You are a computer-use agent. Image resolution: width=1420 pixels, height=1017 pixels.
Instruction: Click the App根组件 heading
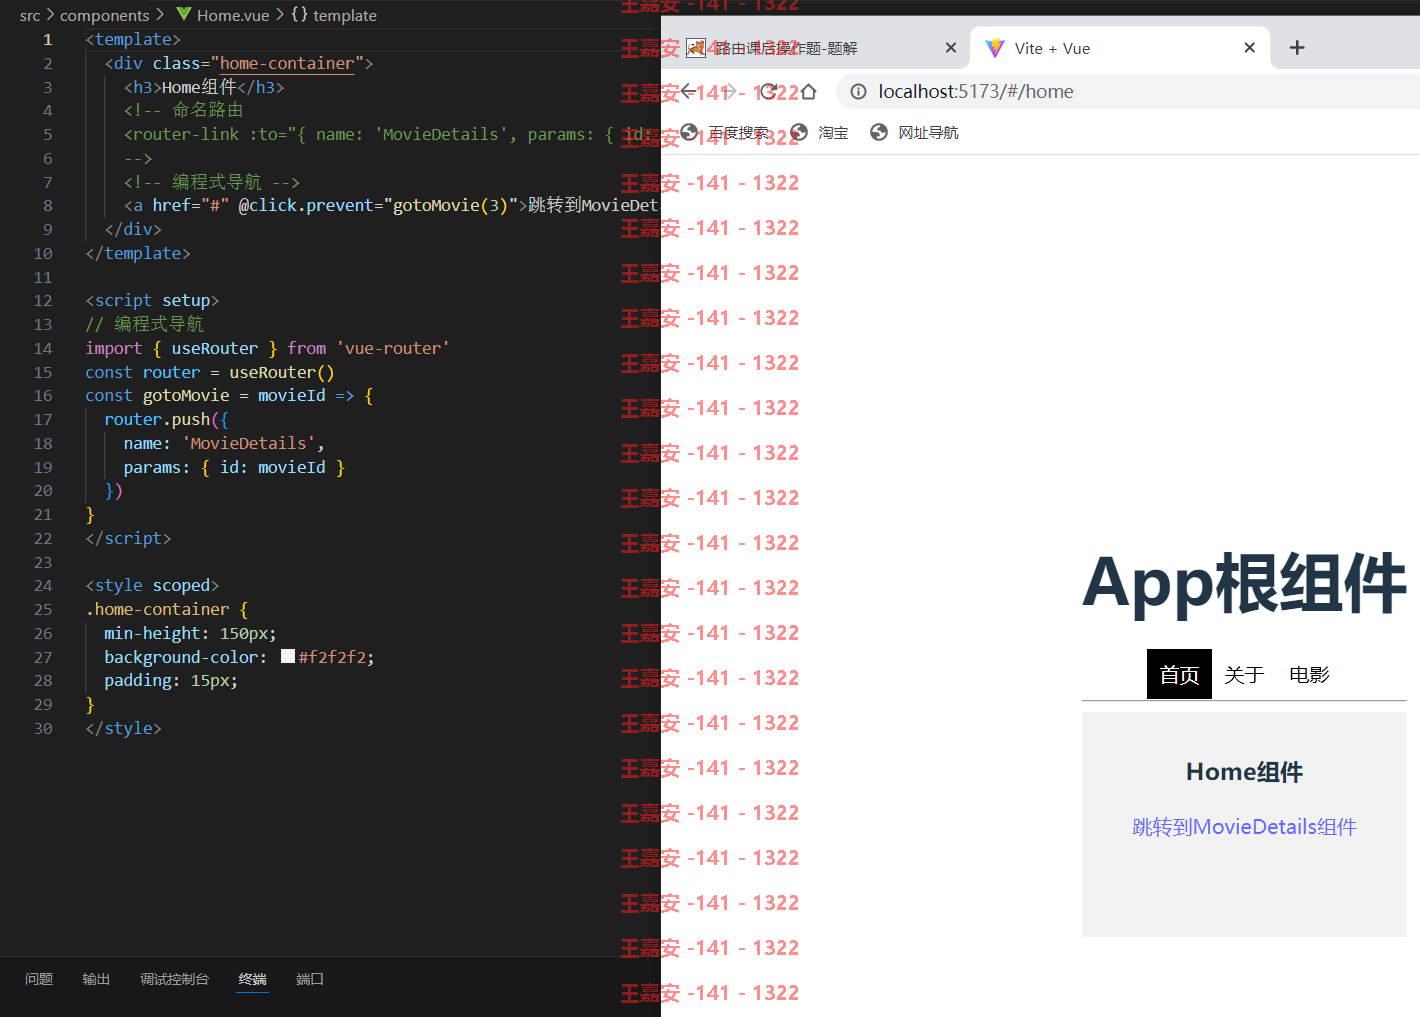click(1244, 583)
